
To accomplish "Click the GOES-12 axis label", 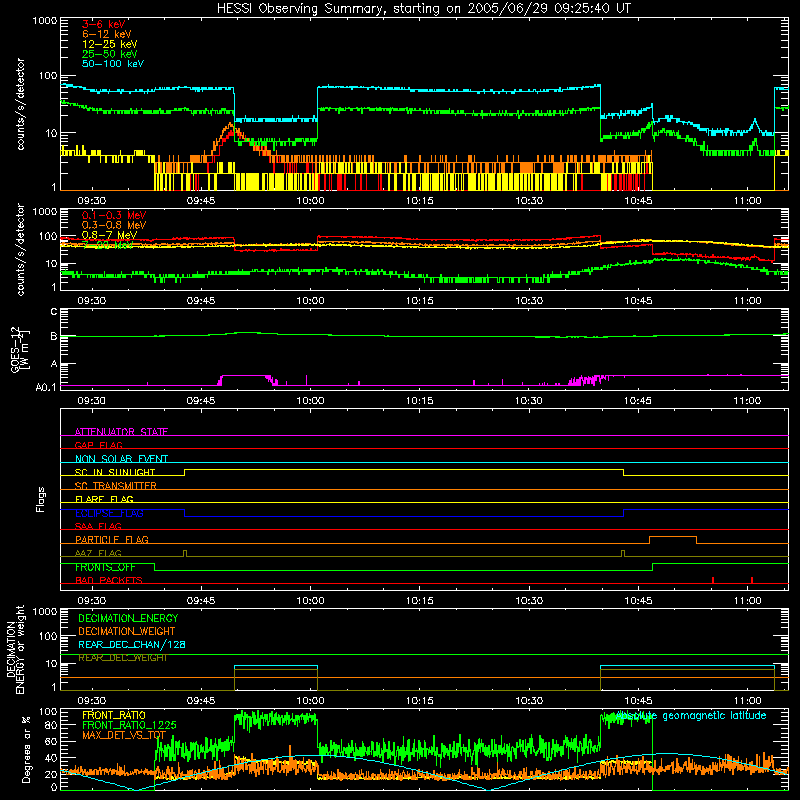I will click(20, 349).
